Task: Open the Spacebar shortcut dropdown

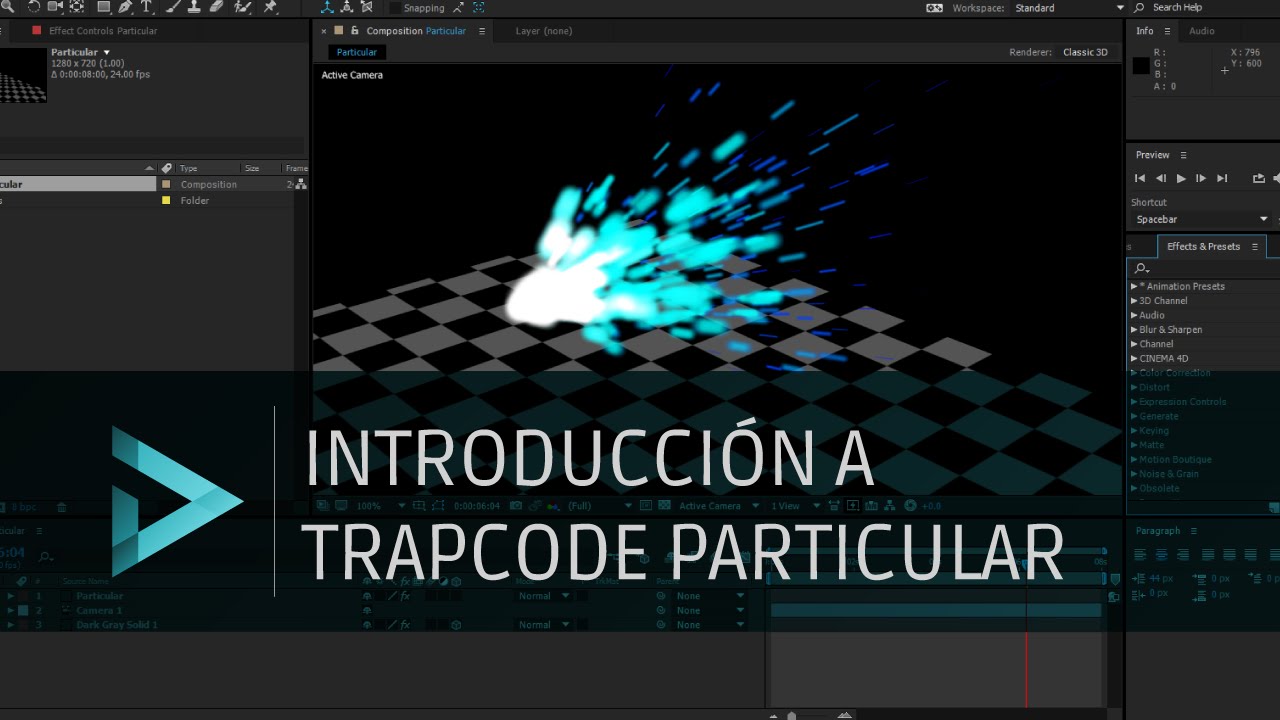Action: (x=1202, y=219)
